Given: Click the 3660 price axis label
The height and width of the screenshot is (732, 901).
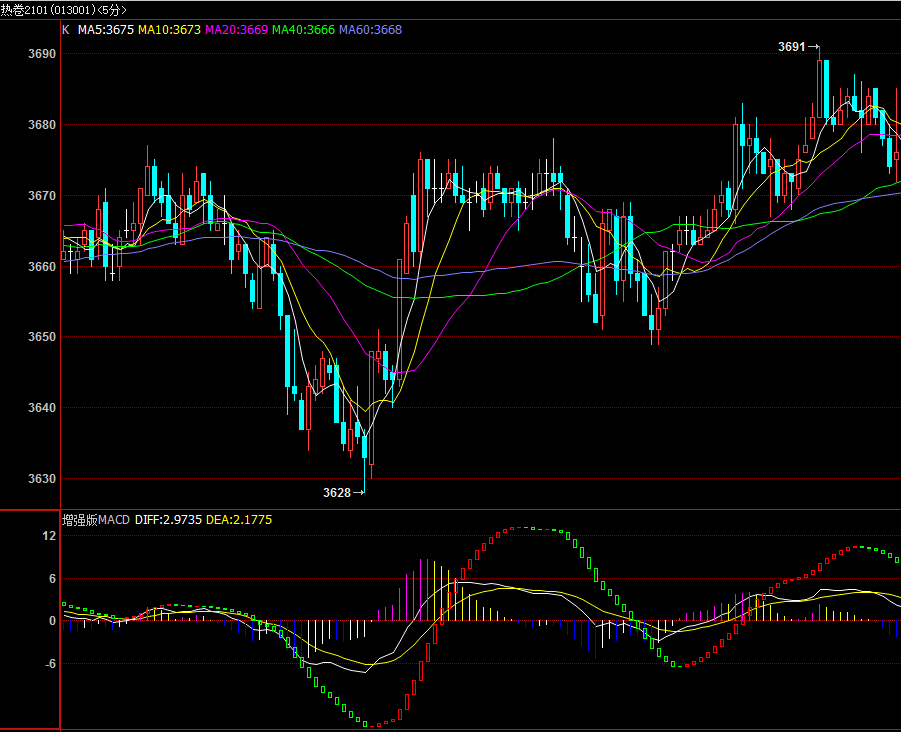Looking at the screenshot, I should 42,267.
